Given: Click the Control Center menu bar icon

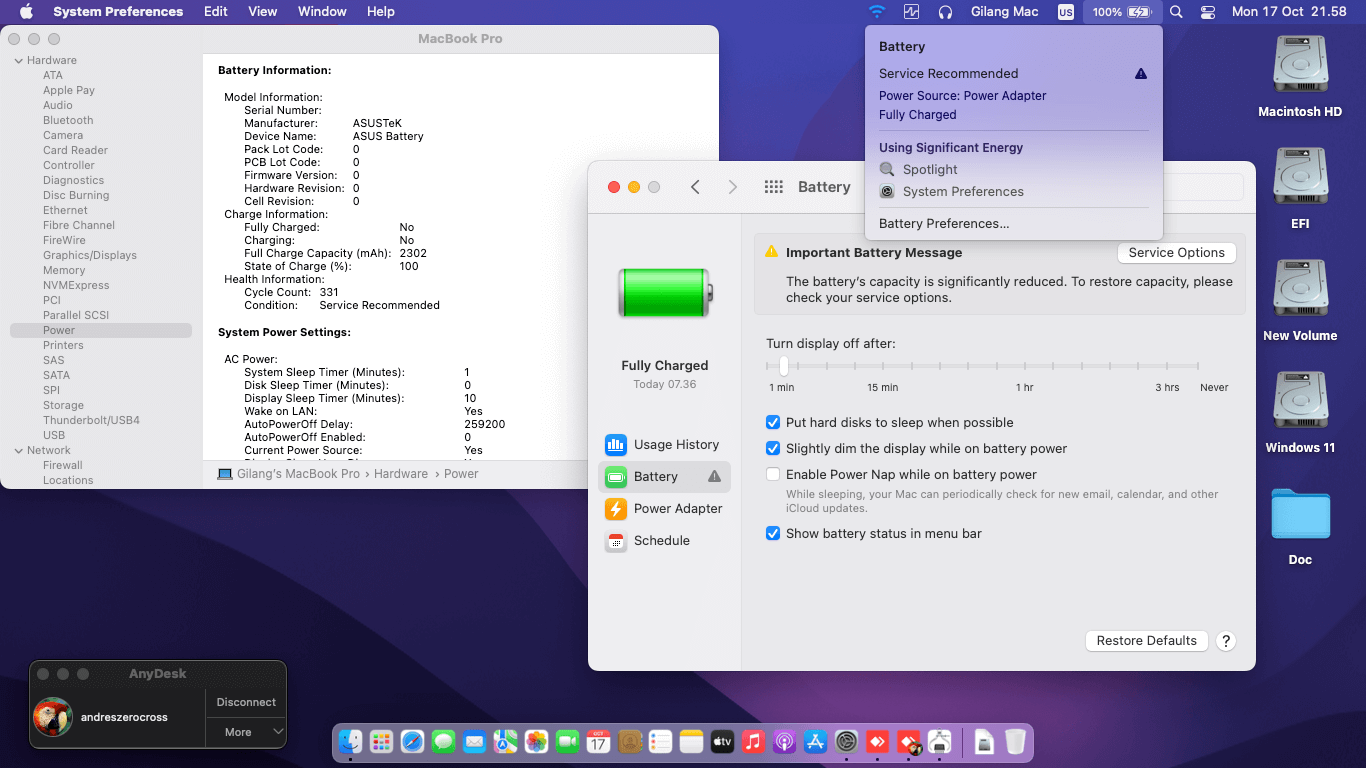Looking at the screenshot, I should tap(1207, 12).
